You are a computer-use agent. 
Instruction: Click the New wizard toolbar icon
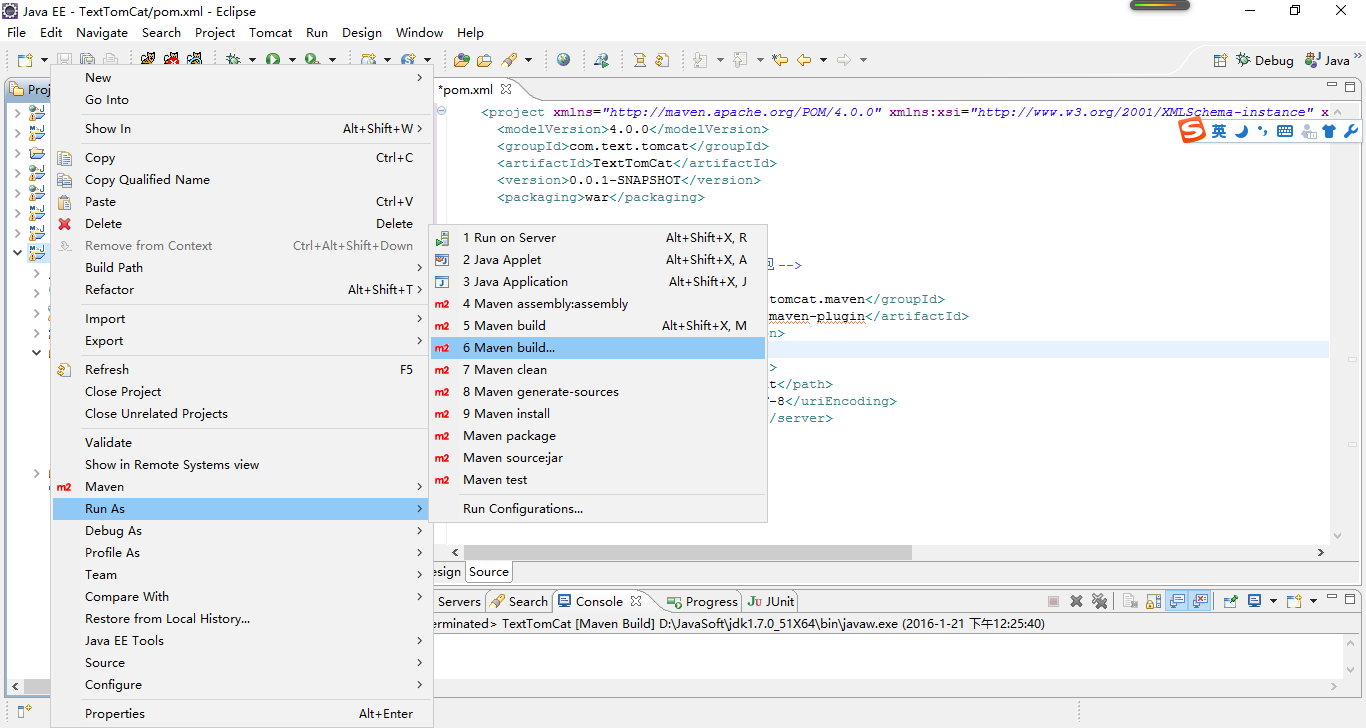coord(26,60)
